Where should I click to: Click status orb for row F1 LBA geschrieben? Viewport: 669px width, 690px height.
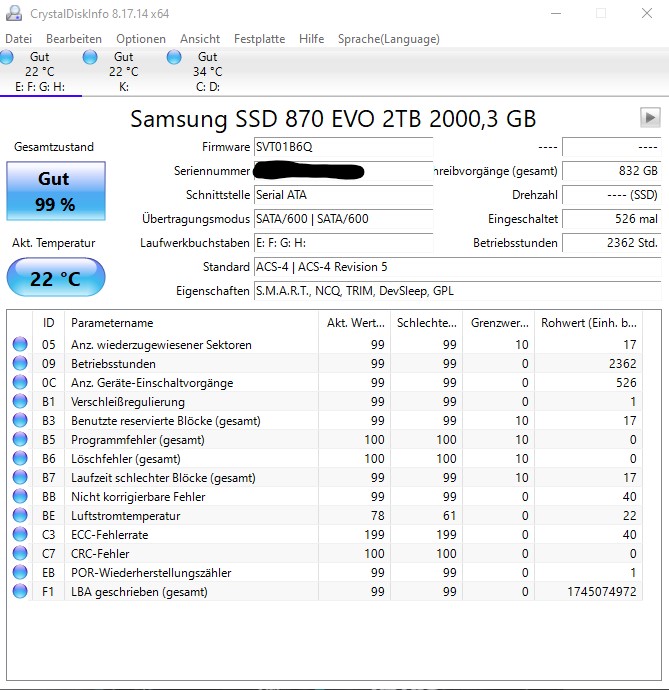(20, 591)
